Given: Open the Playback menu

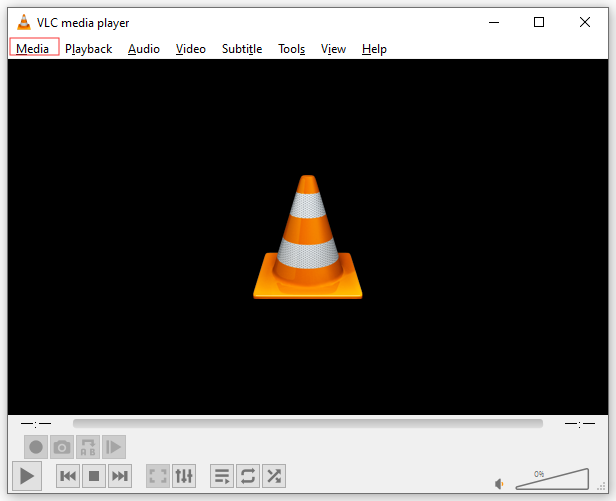Looking at the screenshot, I should click(x=88, y=49).
